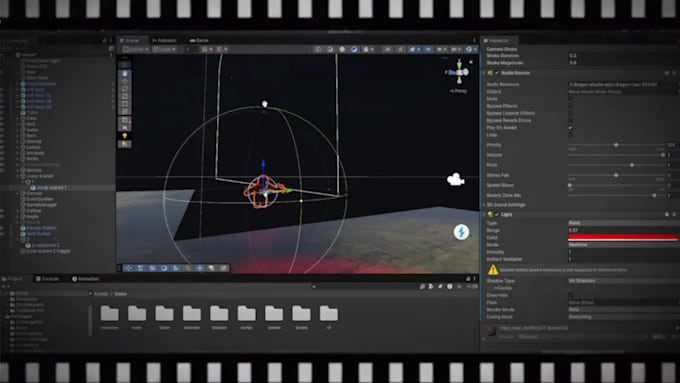Click the Volume slider

[616, 155]
